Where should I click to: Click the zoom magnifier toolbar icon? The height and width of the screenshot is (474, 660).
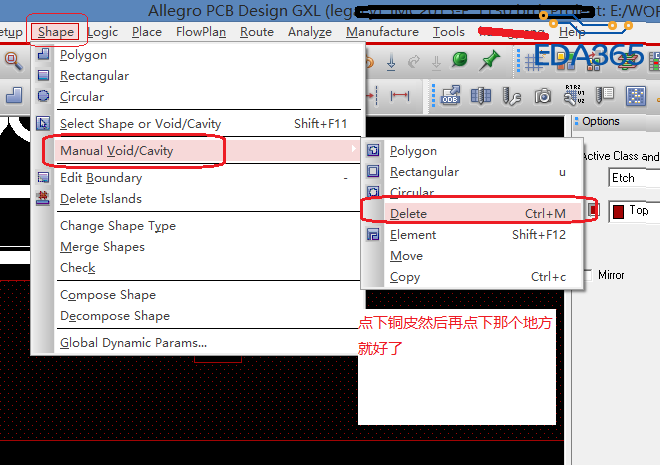tap(14, 61)
